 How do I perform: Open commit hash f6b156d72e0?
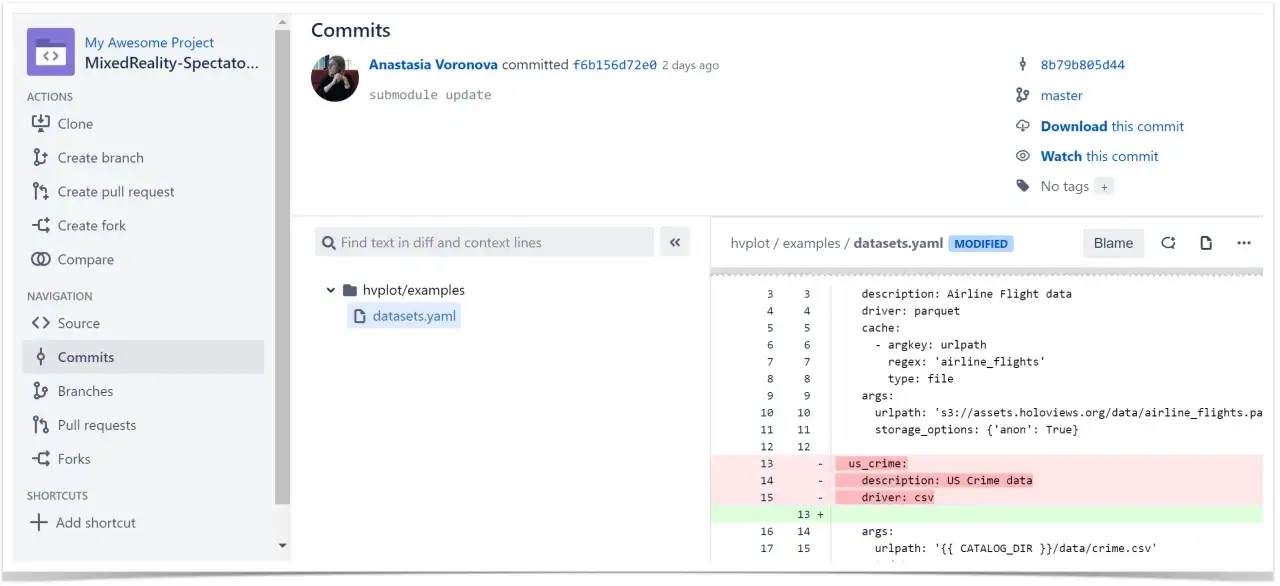pyautogui.click(x=615, y=65)
